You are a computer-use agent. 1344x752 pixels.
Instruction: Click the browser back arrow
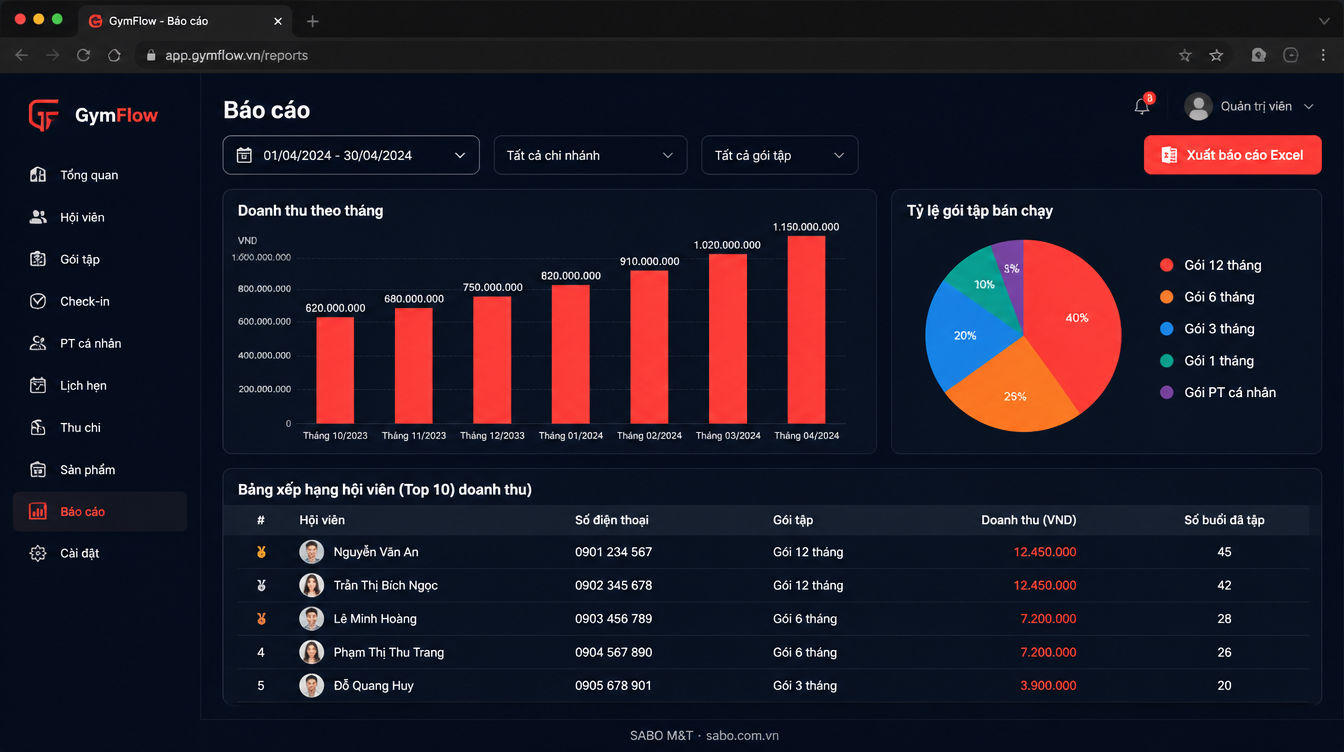pos(22,55)
